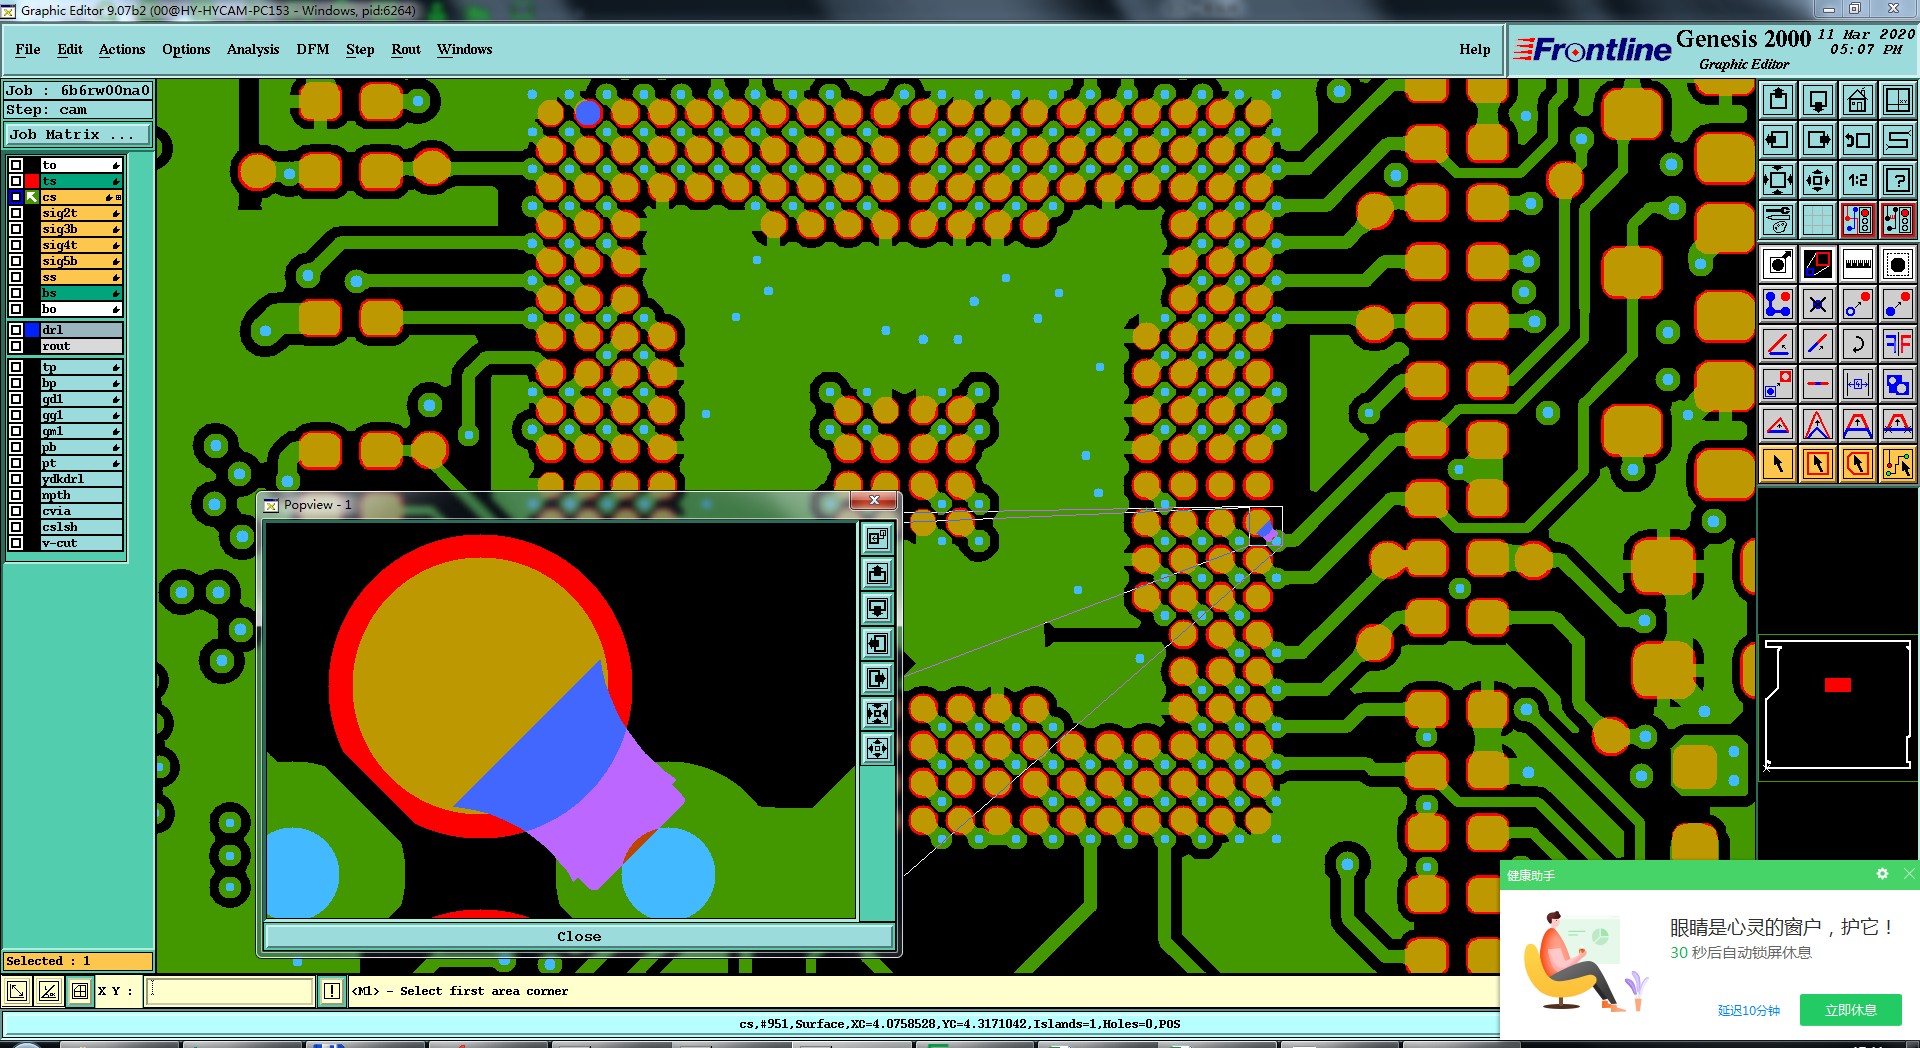This screenshot has width=1920, height=1048.
Task: Open the wrench and palette settings icon
Action: tap(1778, 219)
